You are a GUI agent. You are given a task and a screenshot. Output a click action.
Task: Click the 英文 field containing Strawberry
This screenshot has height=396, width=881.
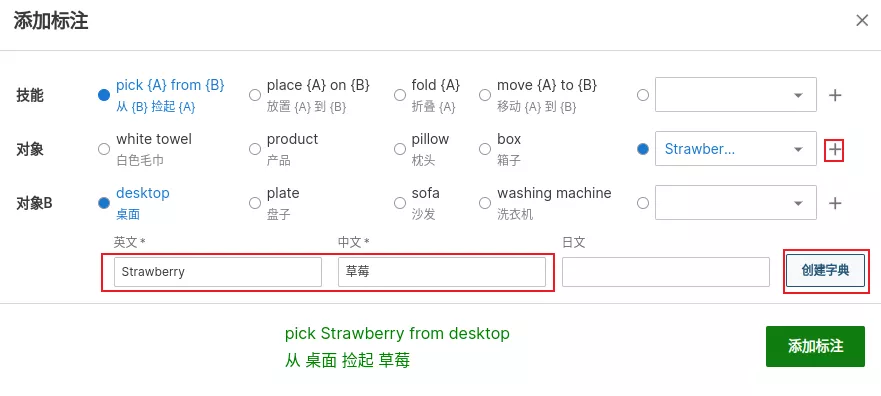(218, 272)
